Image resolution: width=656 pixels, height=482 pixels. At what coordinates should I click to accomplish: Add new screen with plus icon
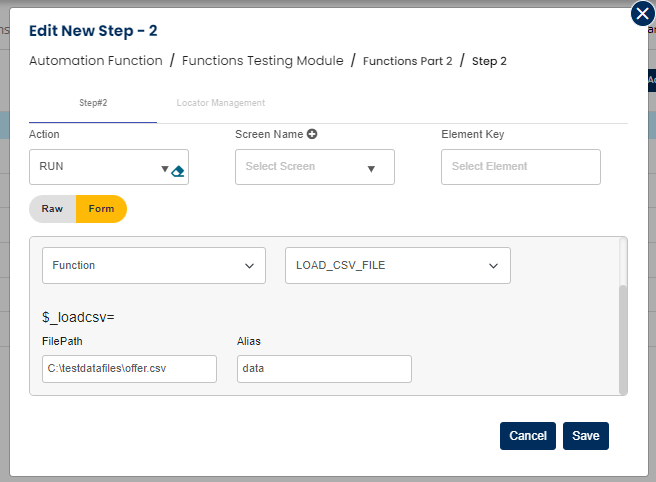tap(312, 134)
